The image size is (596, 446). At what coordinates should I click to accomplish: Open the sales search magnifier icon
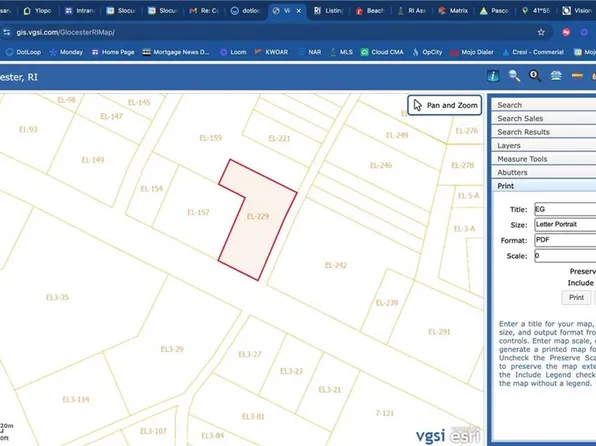click(535, 76)
